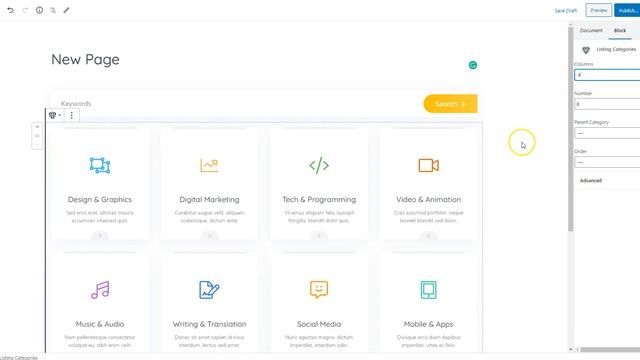This screenshot has width=640, height=360.
Task: Click Save Draft link
Action: pos(566,11)
